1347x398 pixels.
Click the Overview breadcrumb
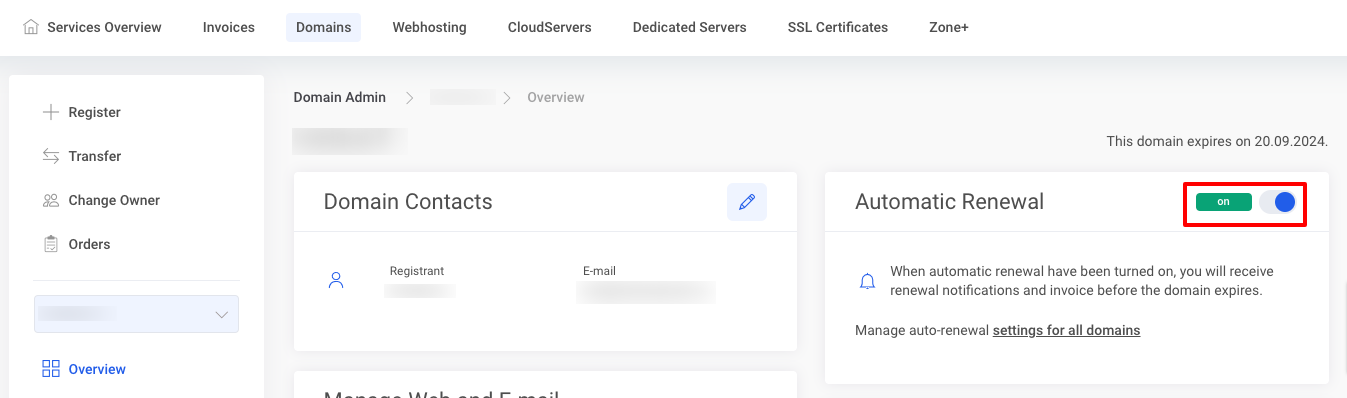click(556, 97)
